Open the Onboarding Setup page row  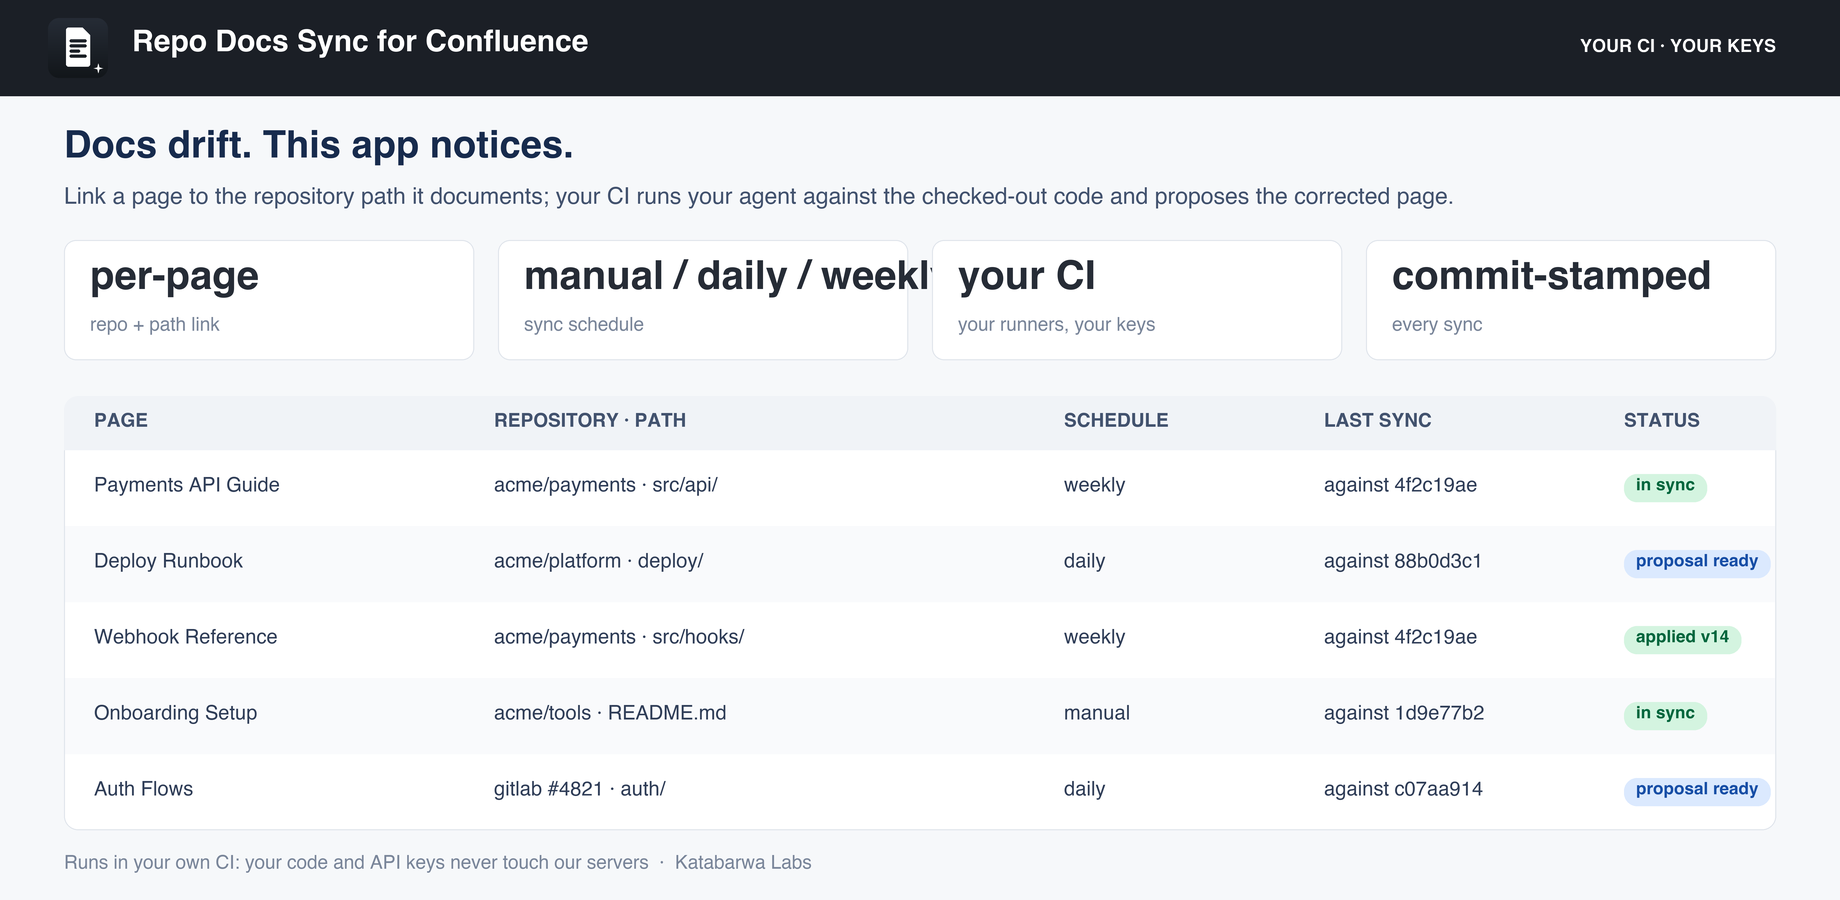click(920, 715)
